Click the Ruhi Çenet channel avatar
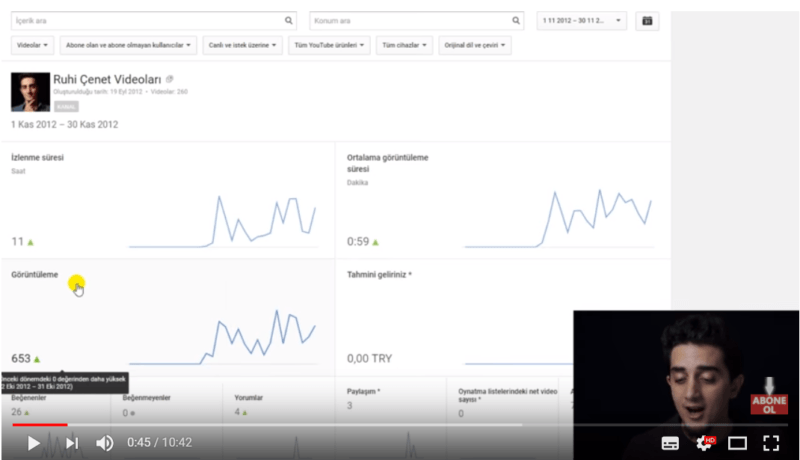Image resolution: width=800 pixels, height=460 pixels. (x=30, y=92)
